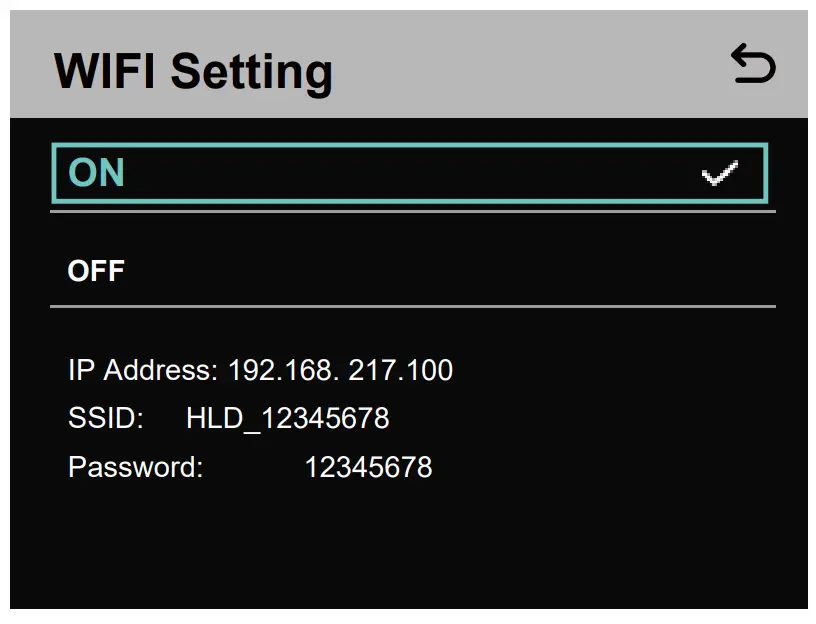Click the teal ON text label

tap(96, 174)
